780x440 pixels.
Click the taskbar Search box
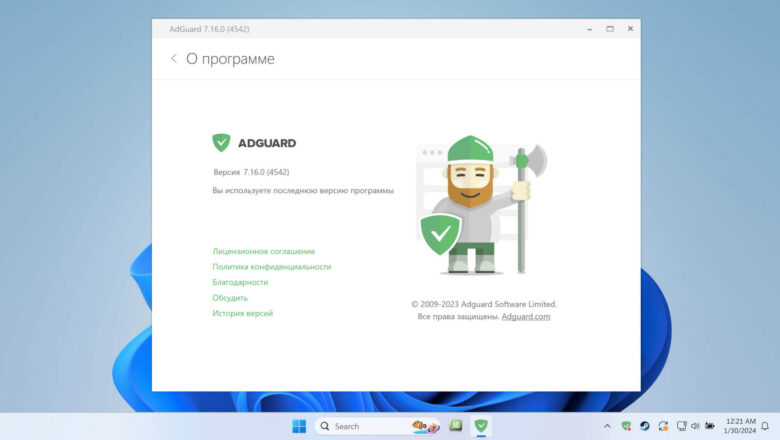click(378, 426)
